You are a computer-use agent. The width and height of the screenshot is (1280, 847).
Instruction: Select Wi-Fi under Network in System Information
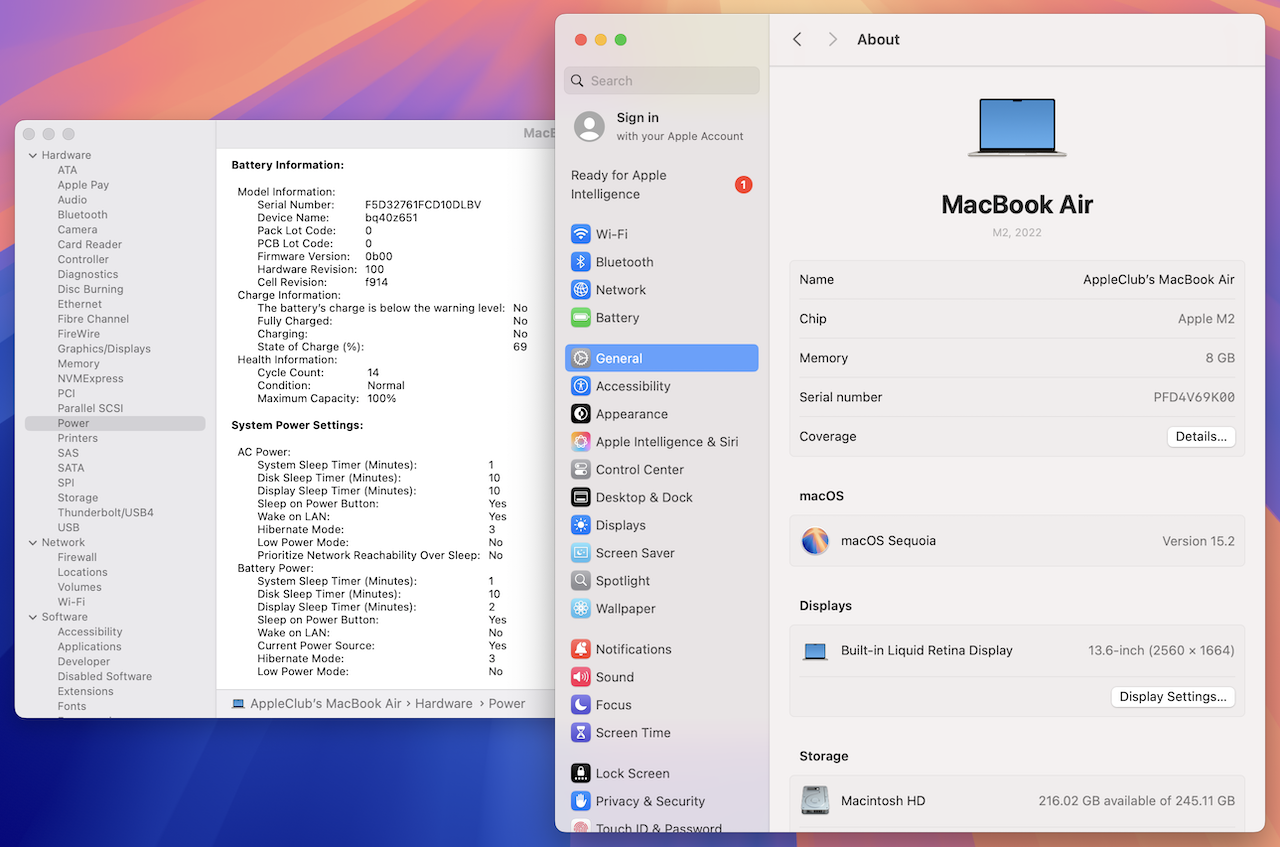tap(71, 602)
